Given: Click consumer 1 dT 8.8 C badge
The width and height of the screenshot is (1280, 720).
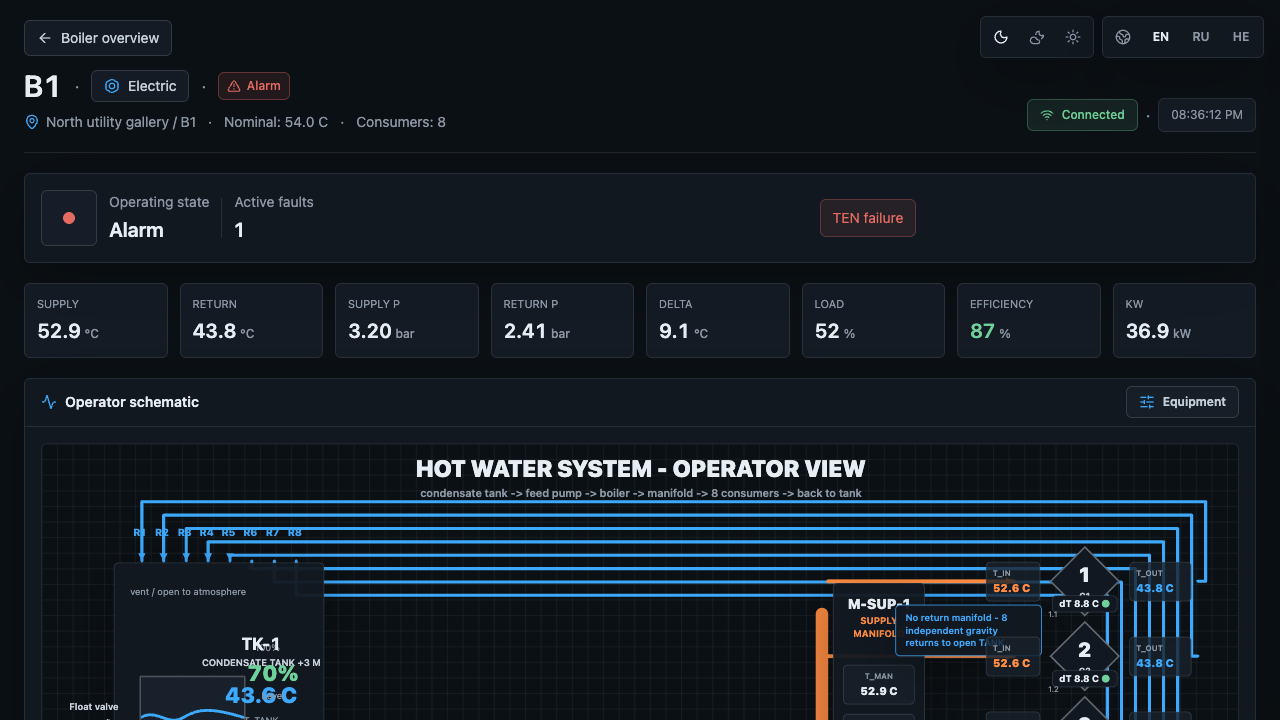Looking at the screenshot, I should pyautogui.click(x=1084, y=604).
